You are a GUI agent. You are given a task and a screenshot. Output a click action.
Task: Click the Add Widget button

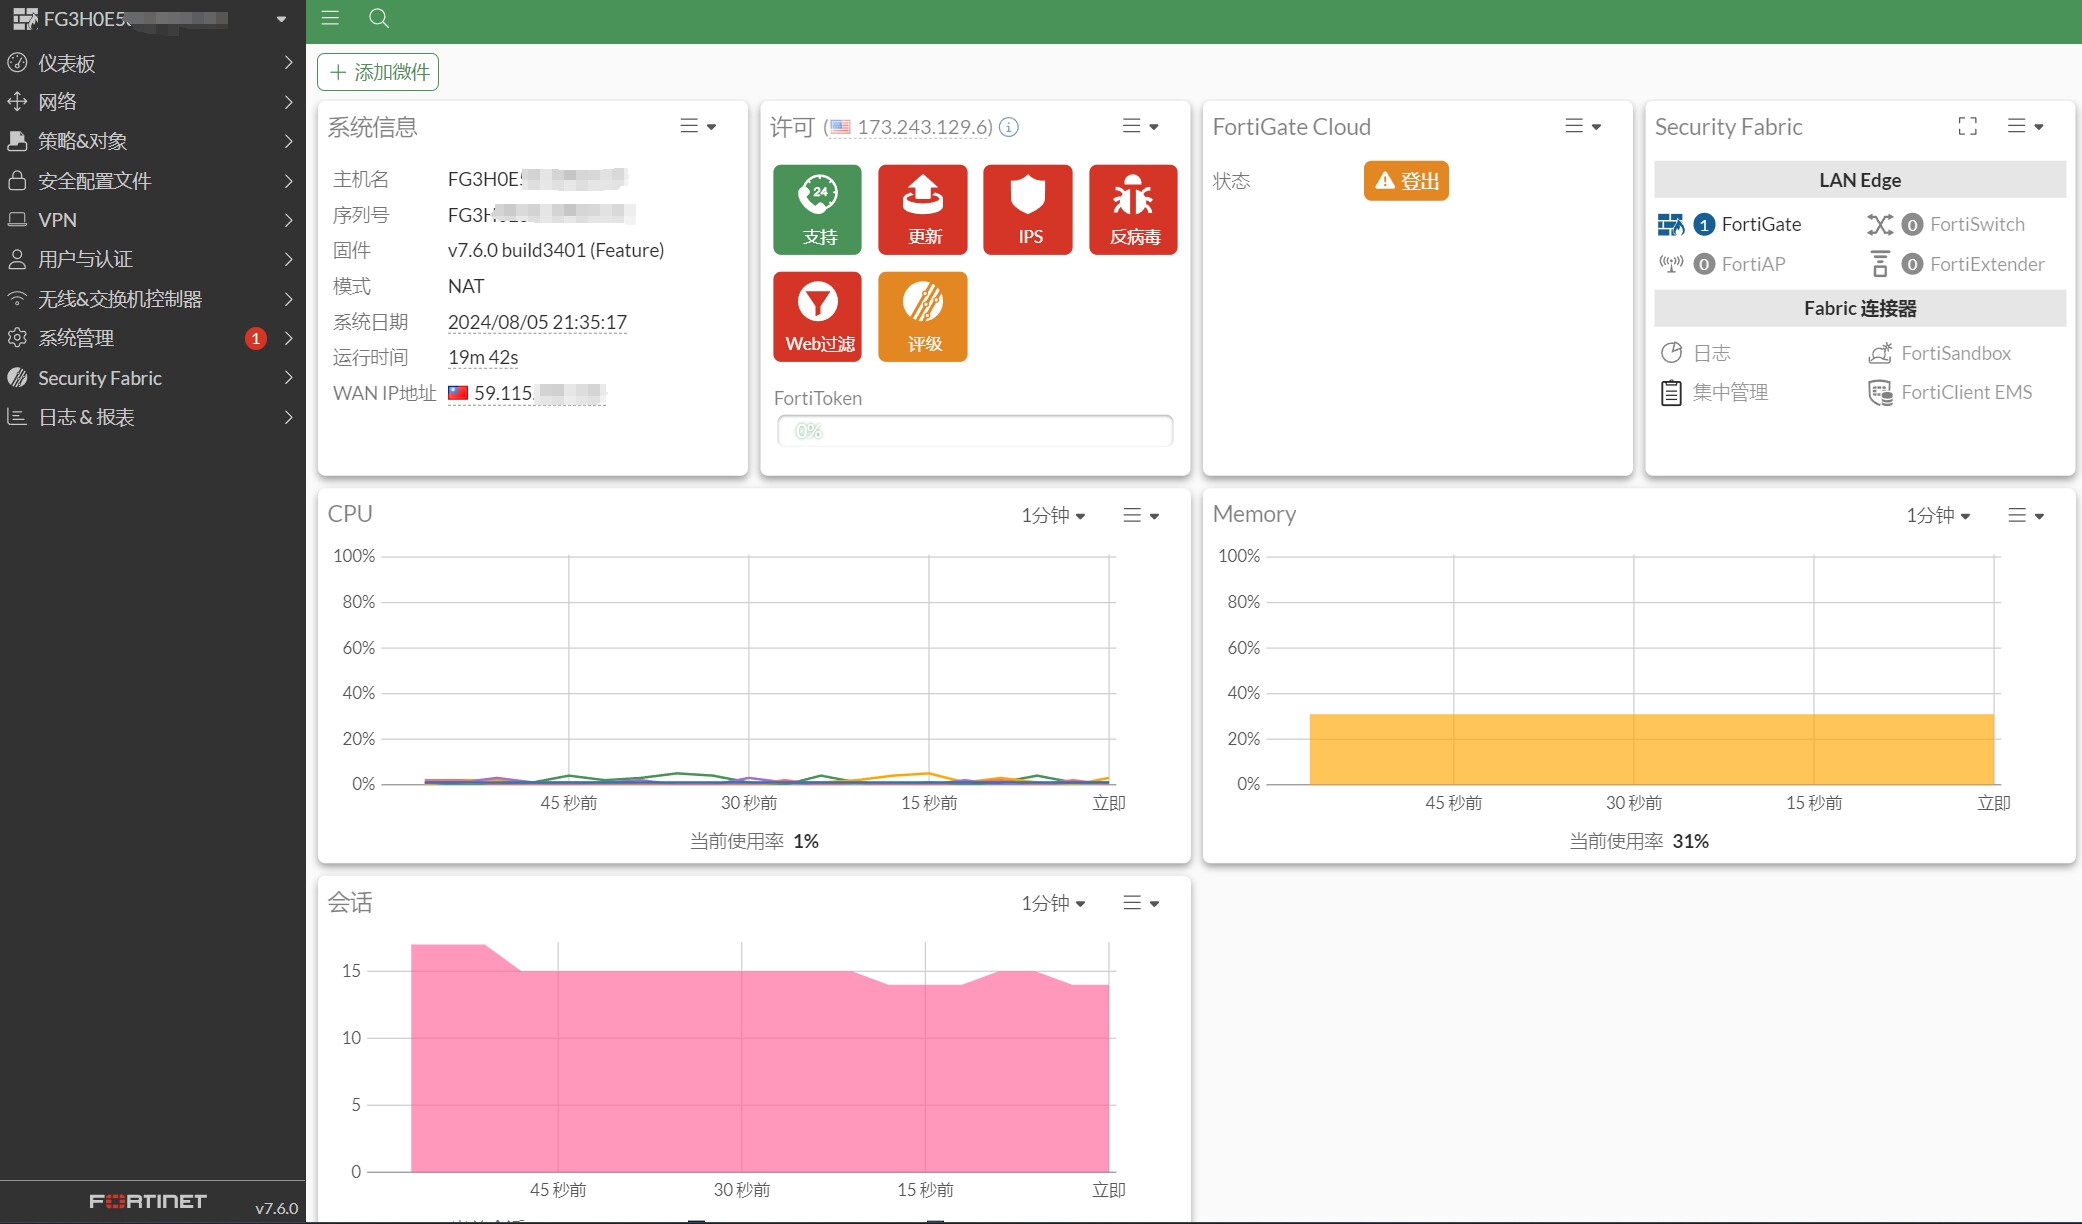(378, 72)
